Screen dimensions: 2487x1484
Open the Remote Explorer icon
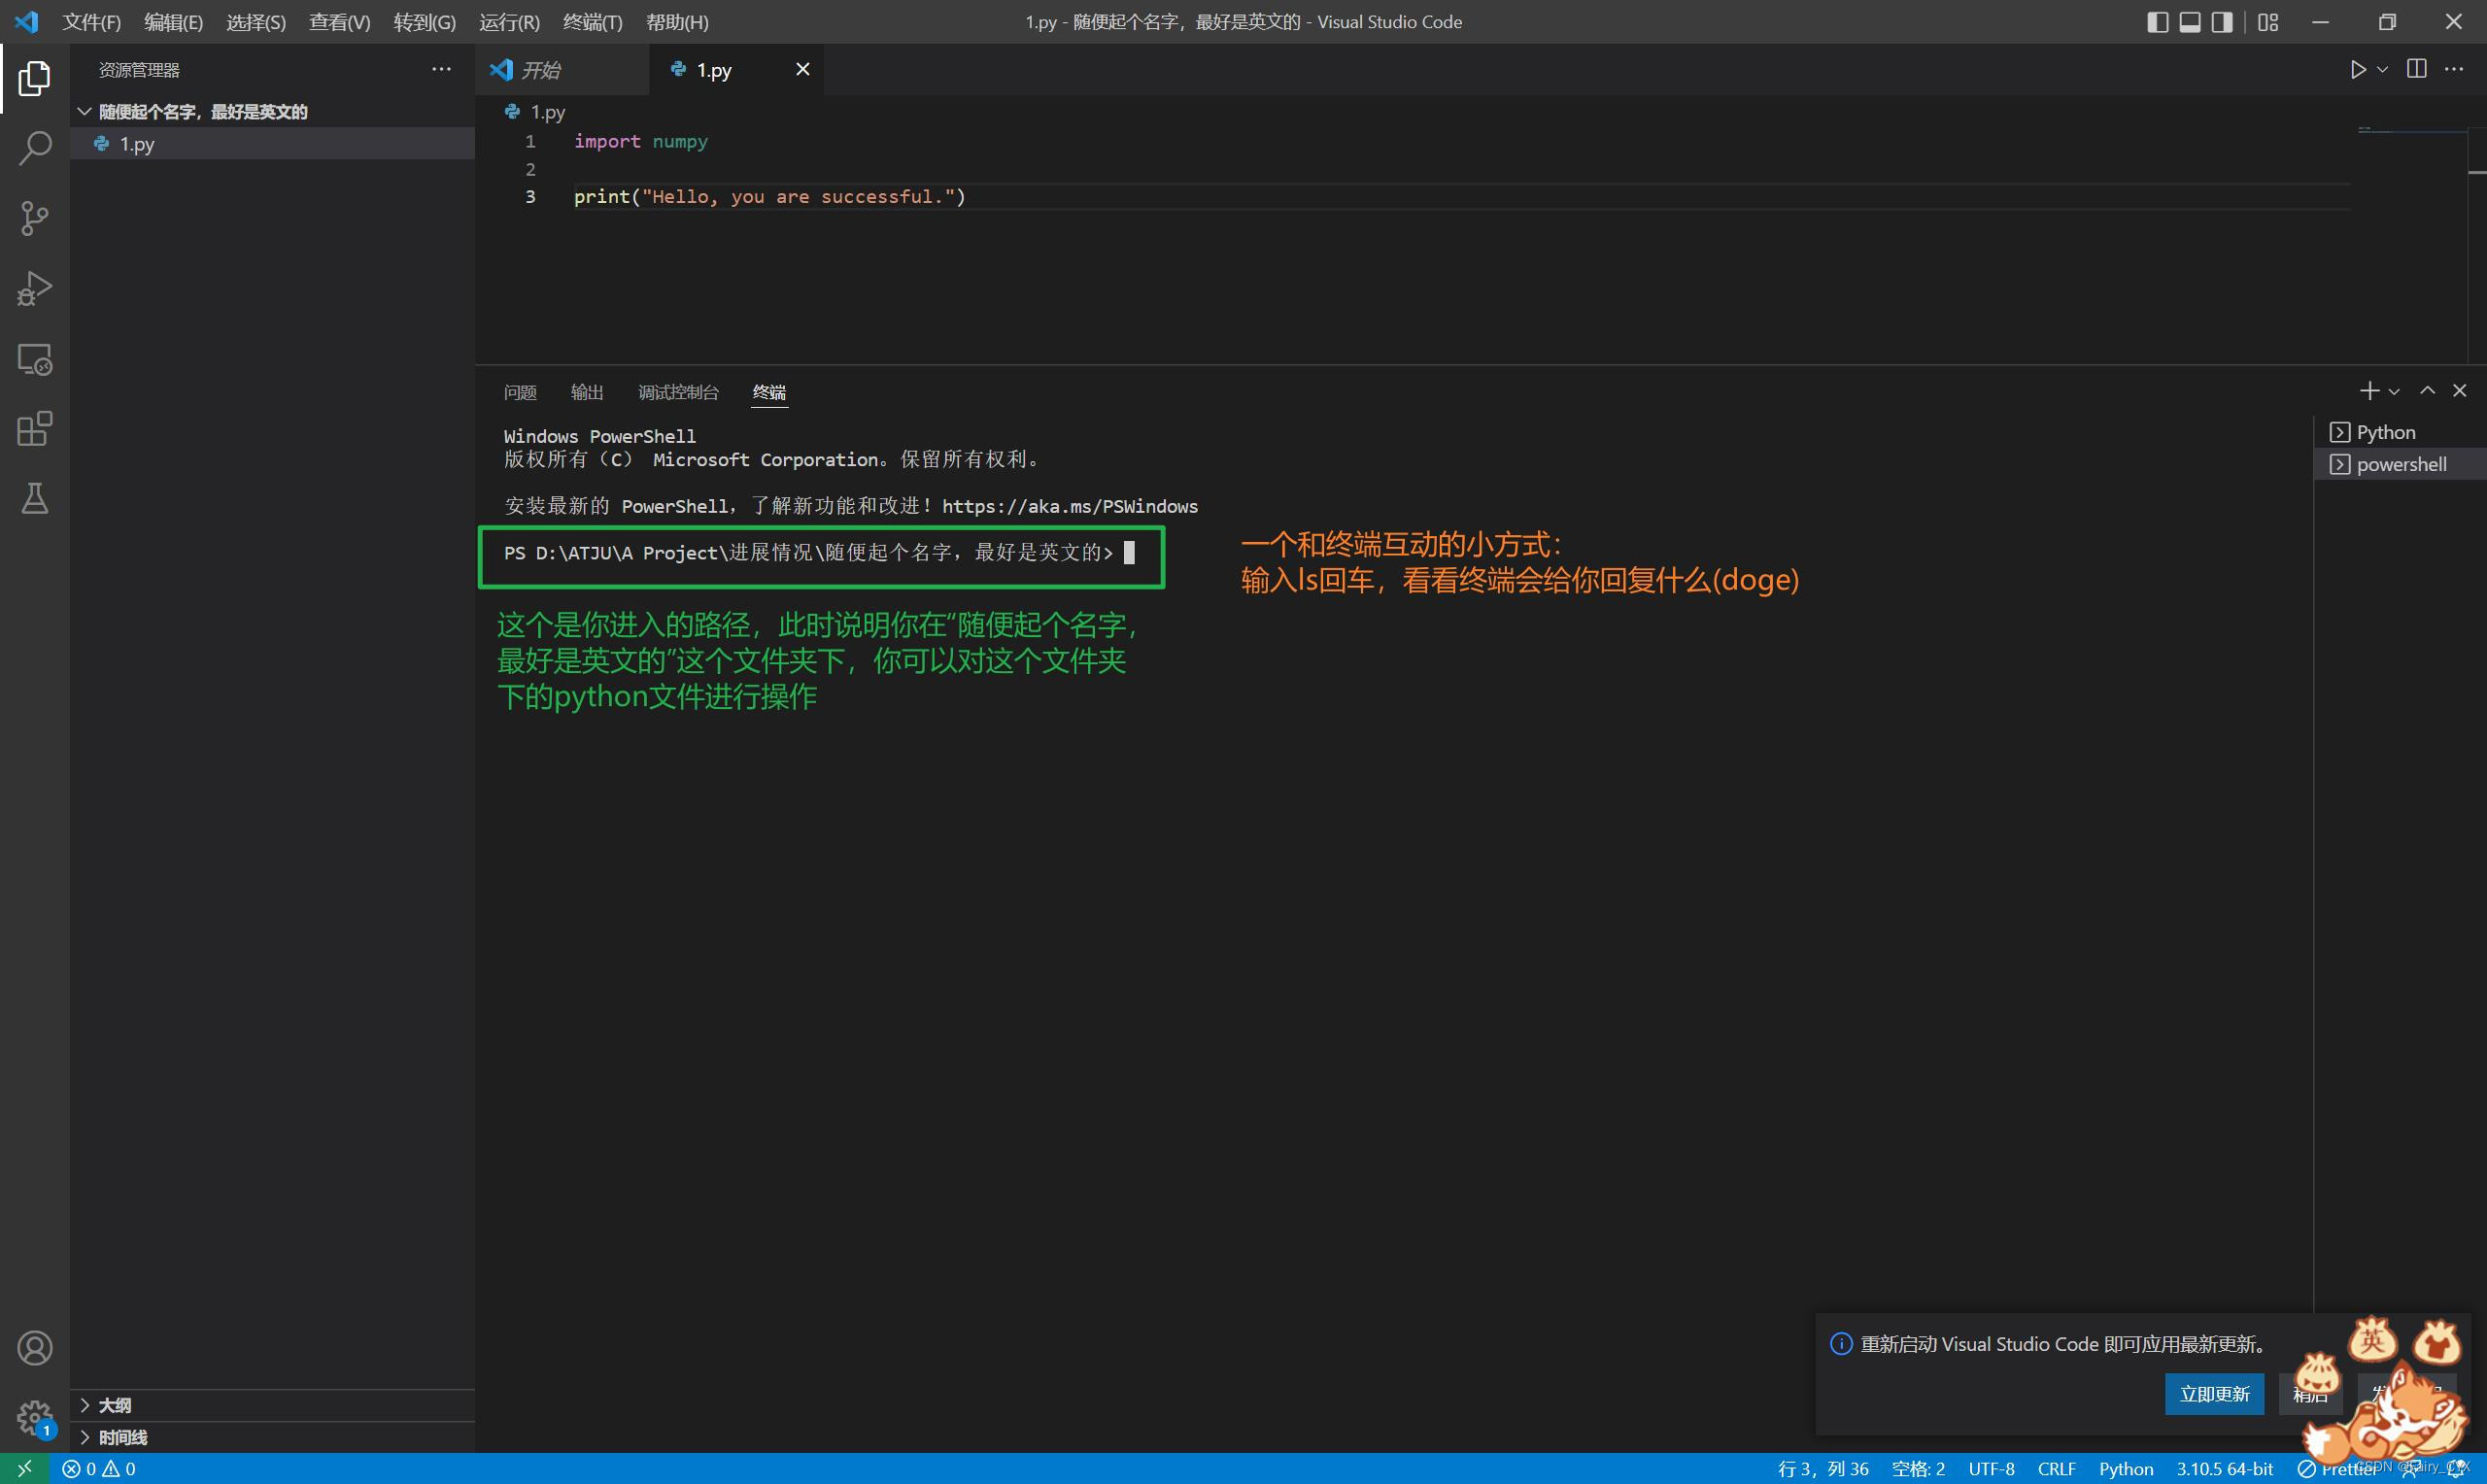coord(34,359)
